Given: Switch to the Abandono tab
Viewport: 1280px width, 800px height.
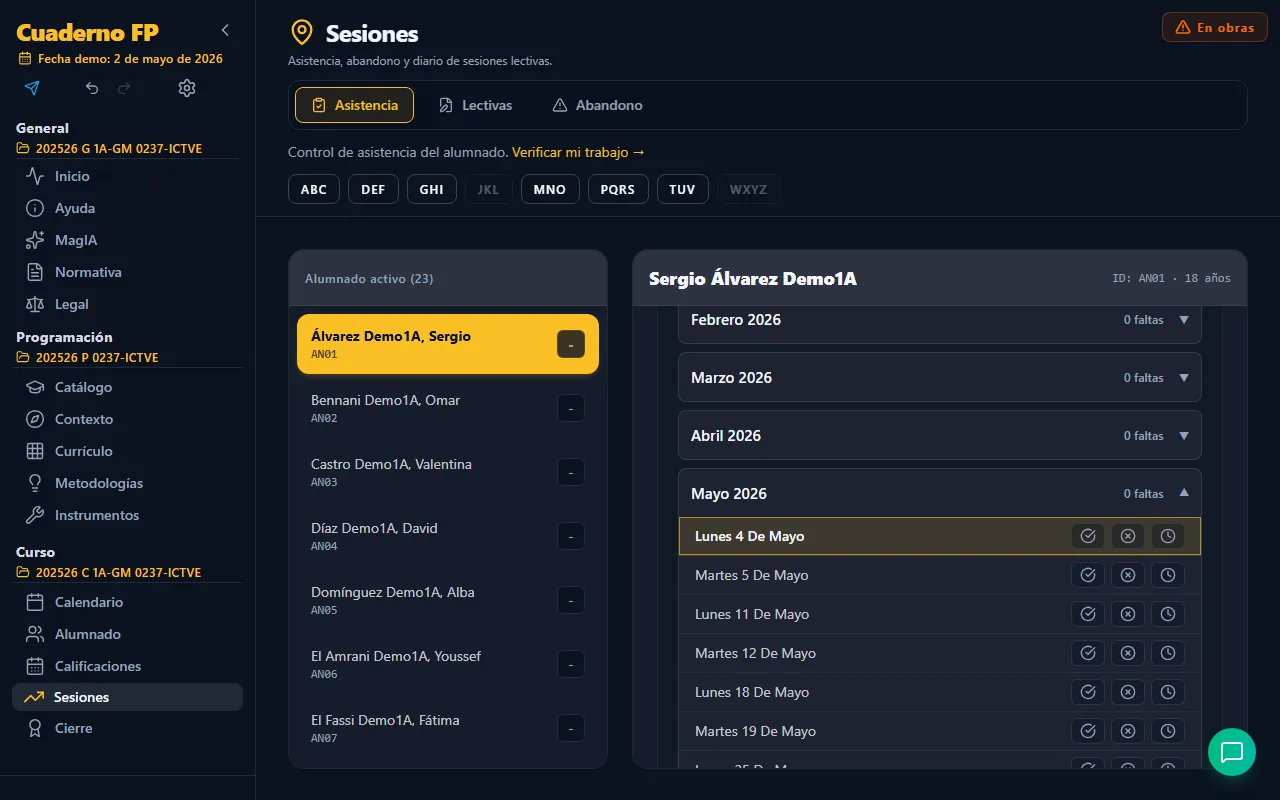Looking at the screenshot, I should (597, 105).
